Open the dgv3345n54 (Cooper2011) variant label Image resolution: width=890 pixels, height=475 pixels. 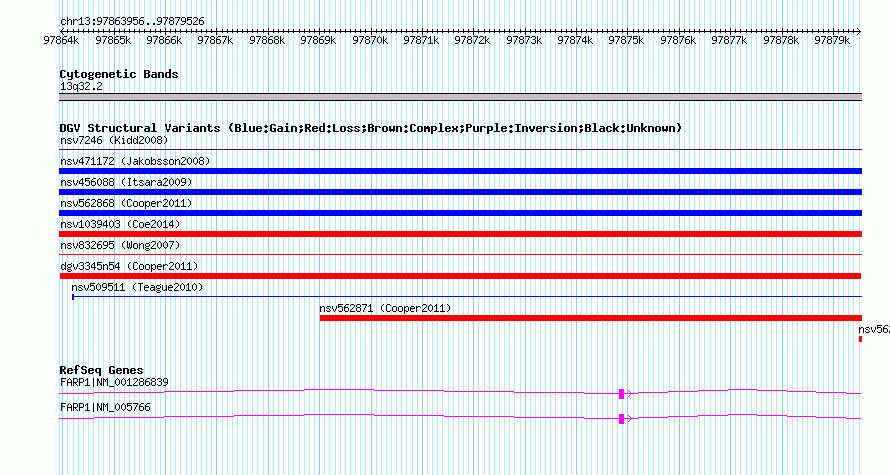129,266
